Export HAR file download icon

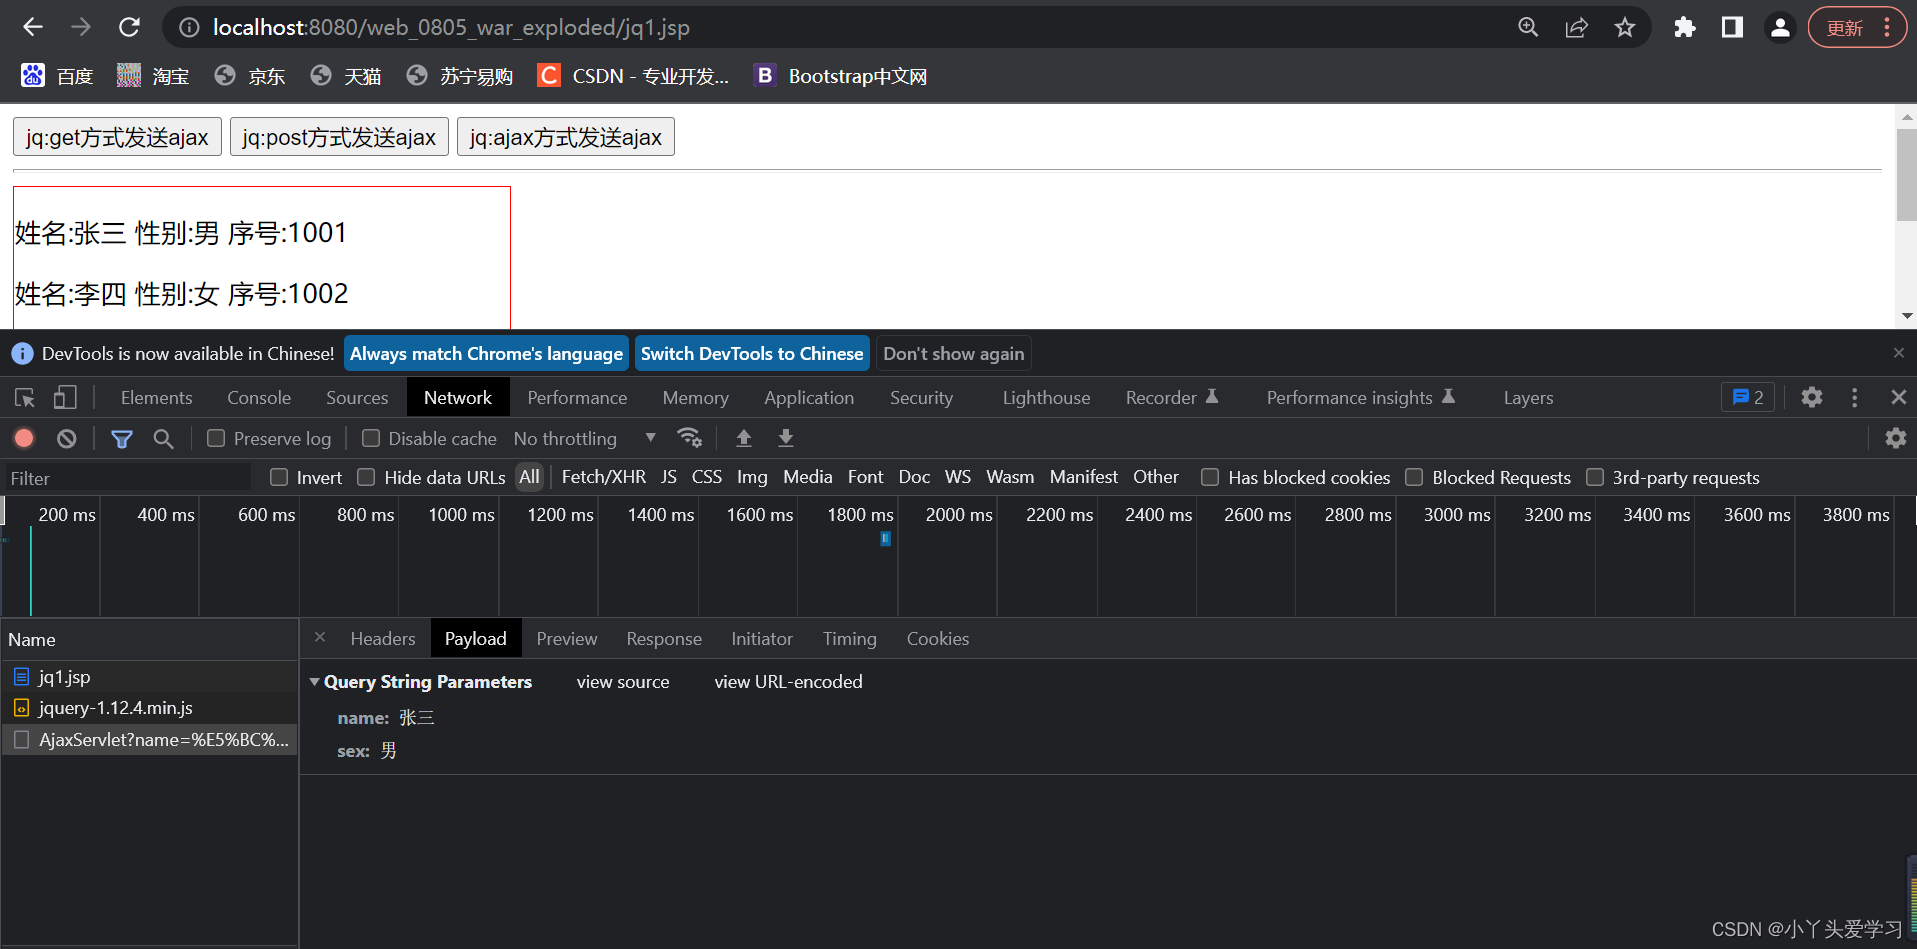coord(786,438)
